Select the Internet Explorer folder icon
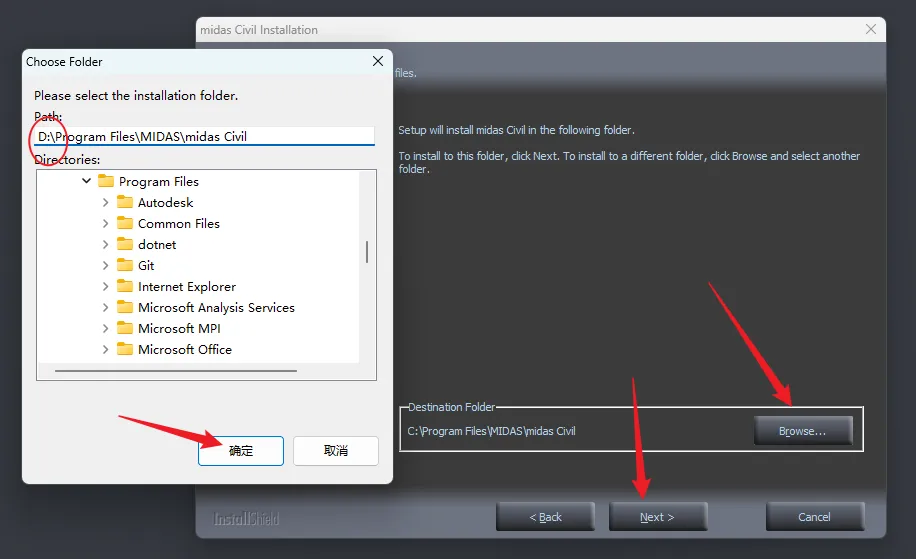The height and width of the screenshot is (559, 916). (x=125, y=286)
